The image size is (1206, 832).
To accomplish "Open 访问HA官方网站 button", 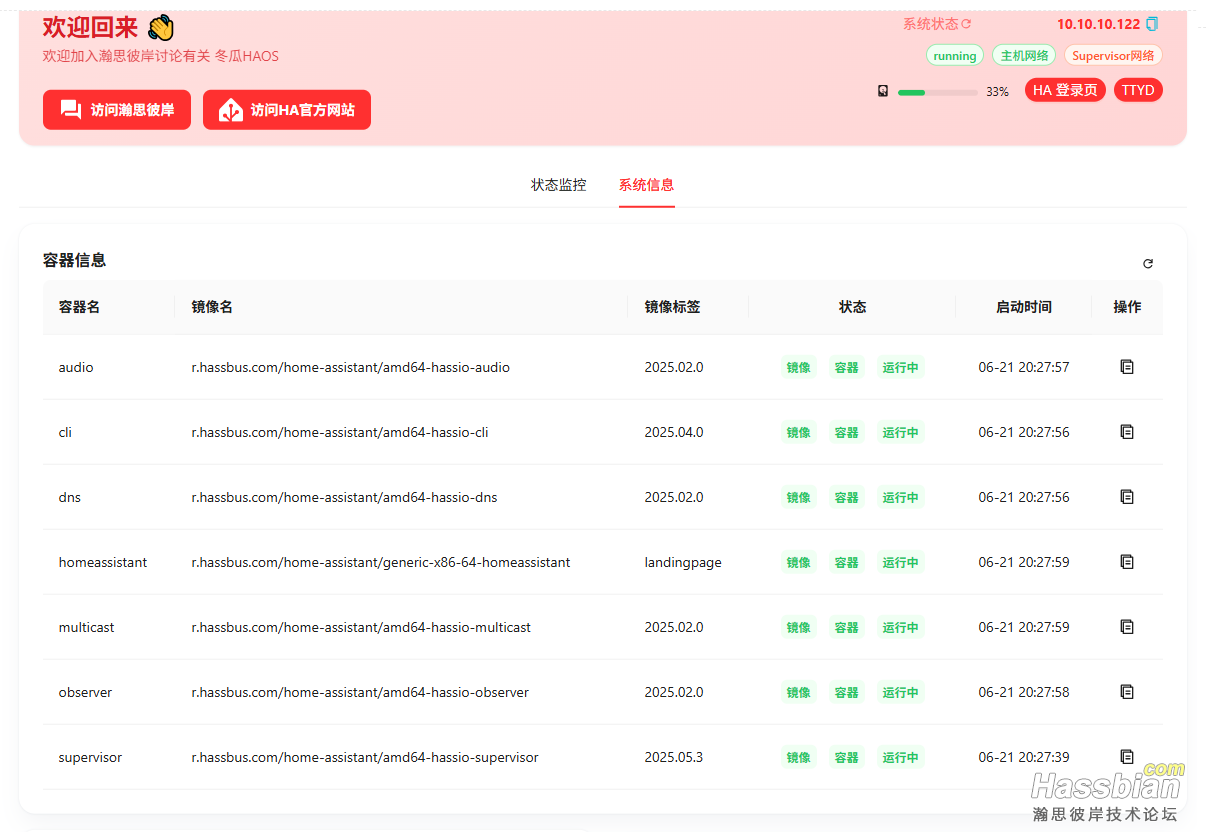I will (x=287, y=110).
